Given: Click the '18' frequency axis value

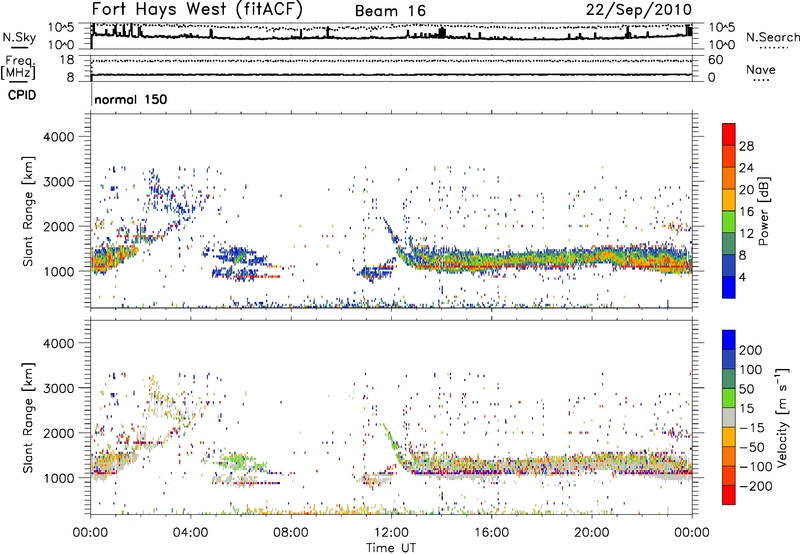Looking at the screenshot, I should coord(67,60).
